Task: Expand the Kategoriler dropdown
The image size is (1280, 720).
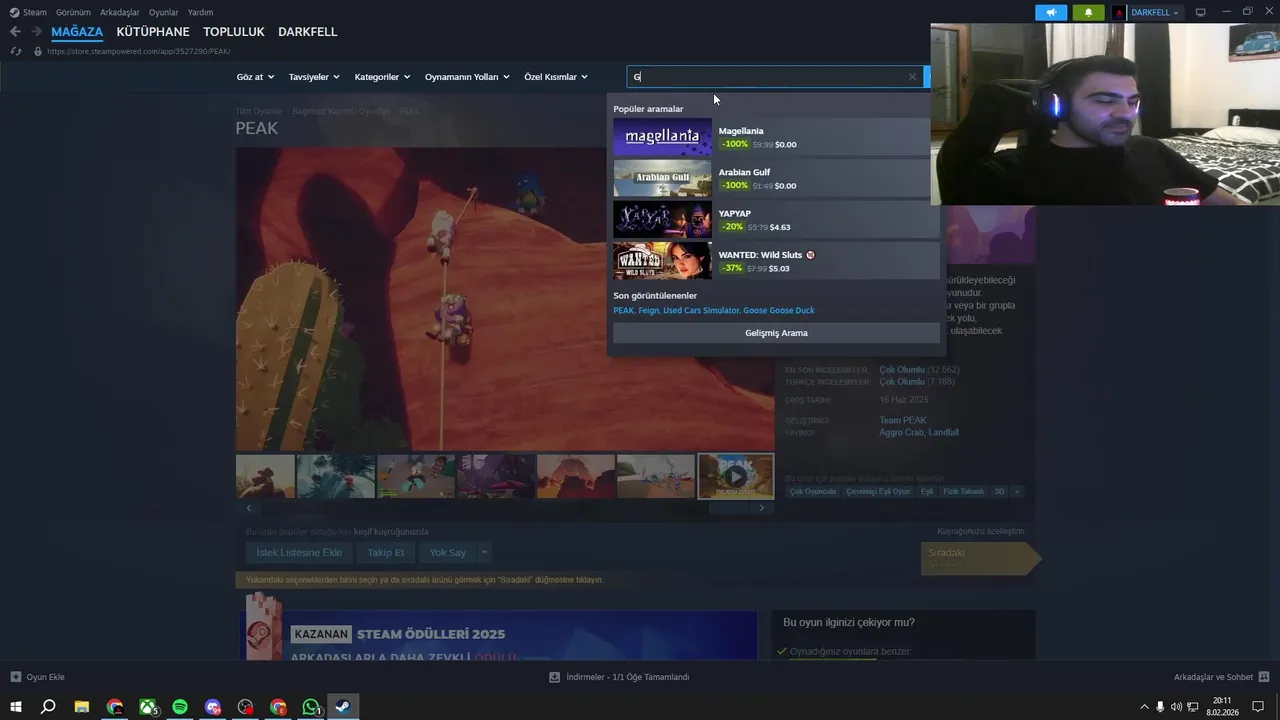Action: coord(382,77)
